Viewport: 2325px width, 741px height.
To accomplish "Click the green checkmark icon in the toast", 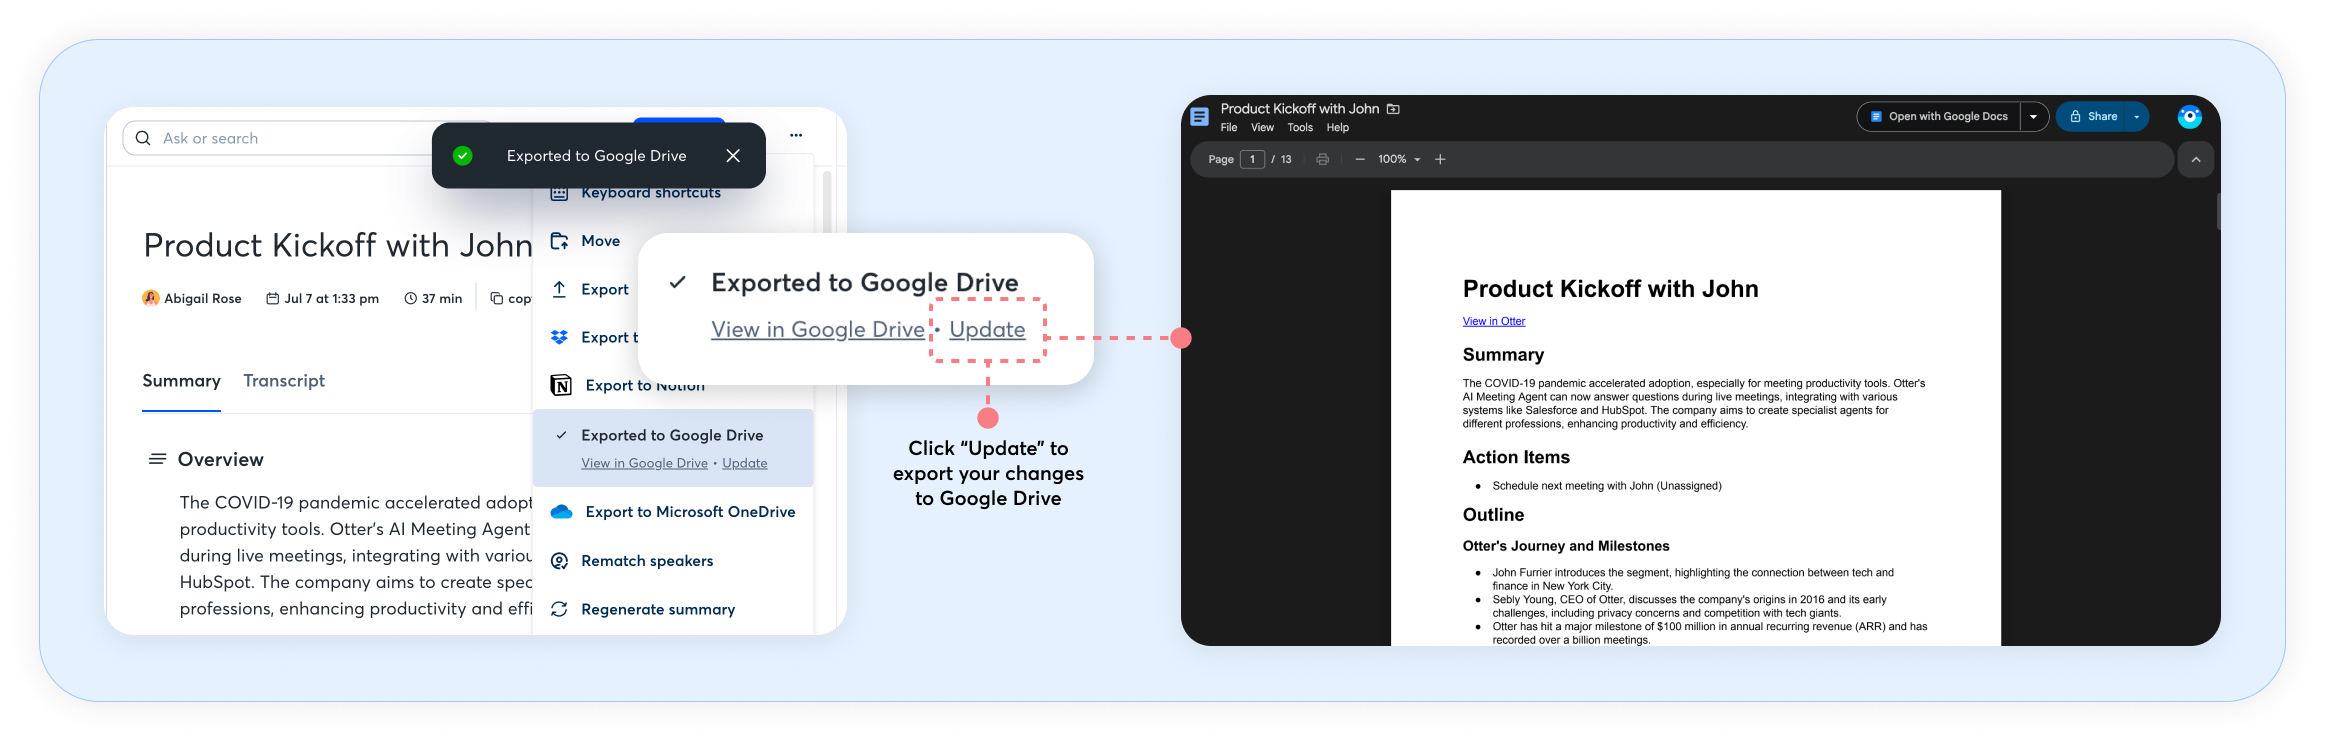I will 462,155.
